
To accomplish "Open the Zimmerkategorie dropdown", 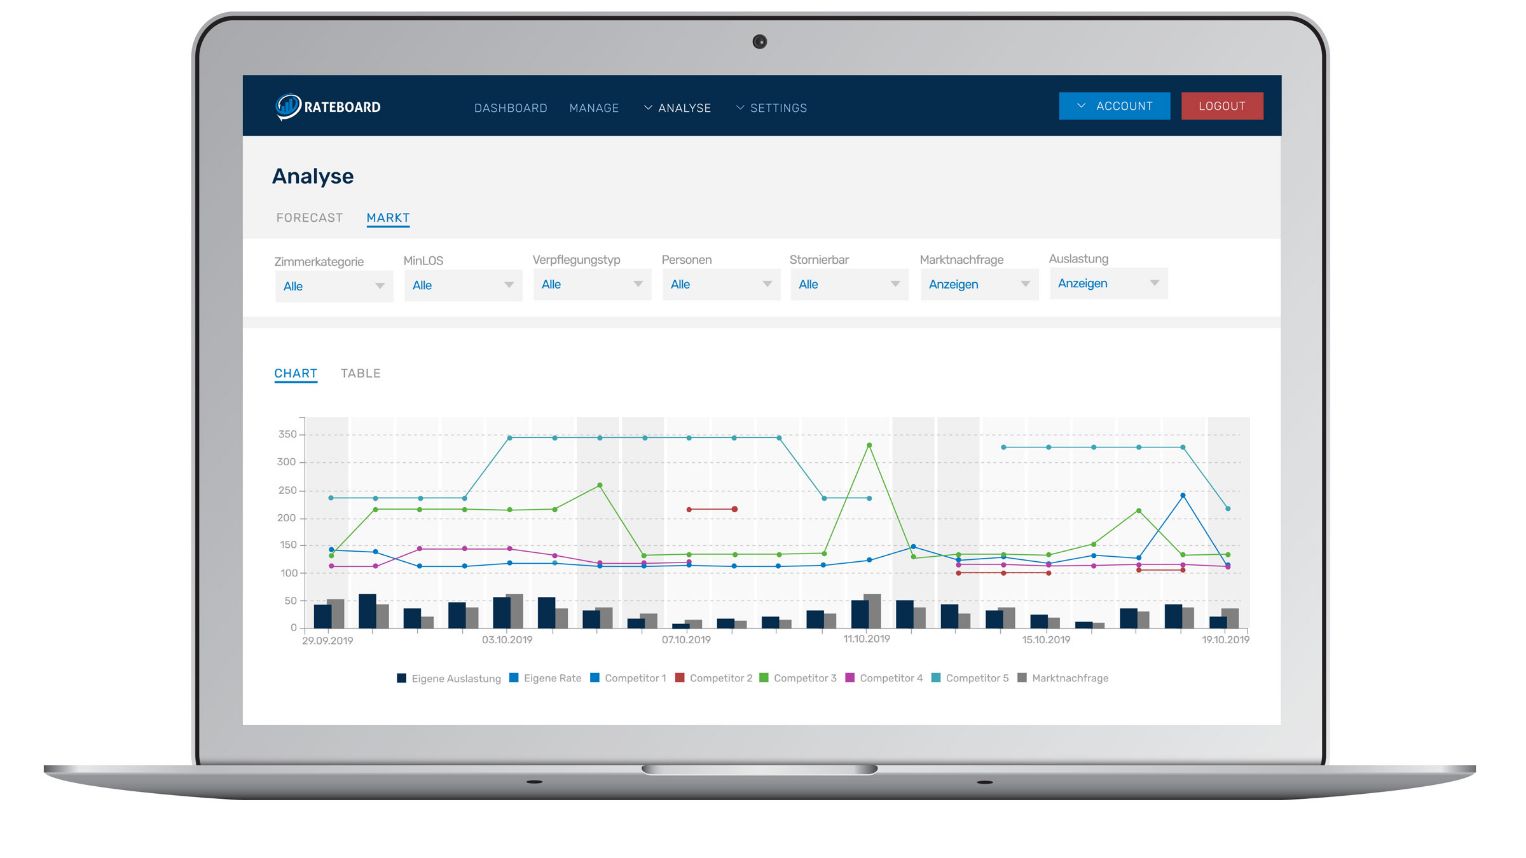I will (x=334, y=286).
